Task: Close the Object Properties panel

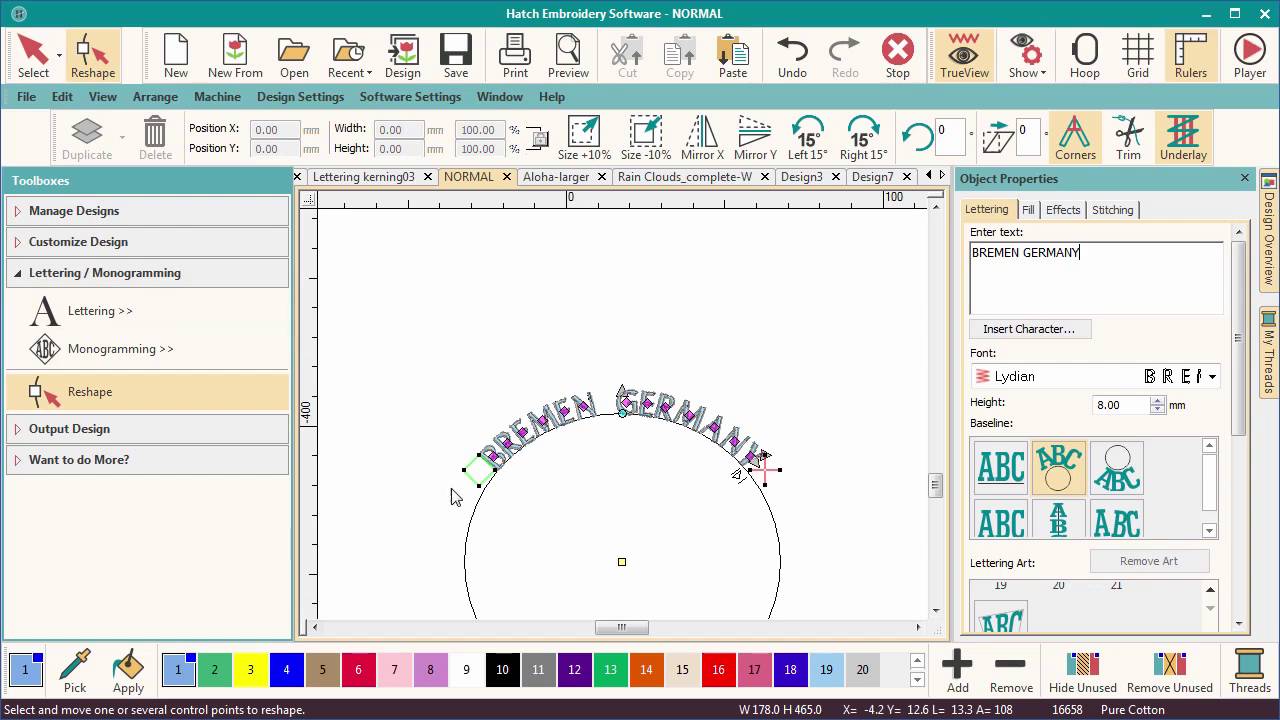Action: click(x=1245, y=178)
